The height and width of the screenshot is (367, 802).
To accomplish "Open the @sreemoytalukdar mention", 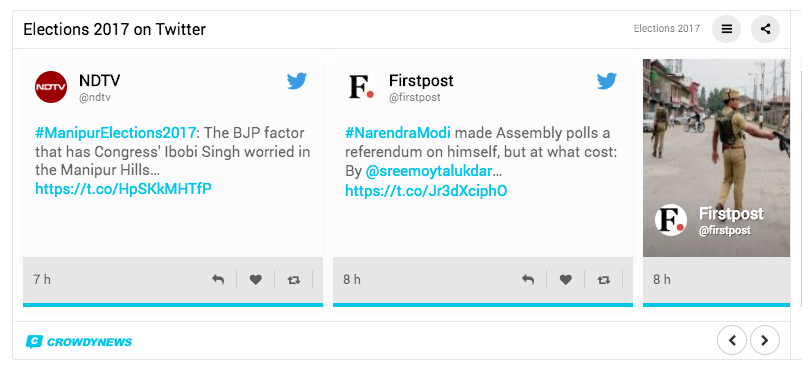I will [x=429, y=171].
